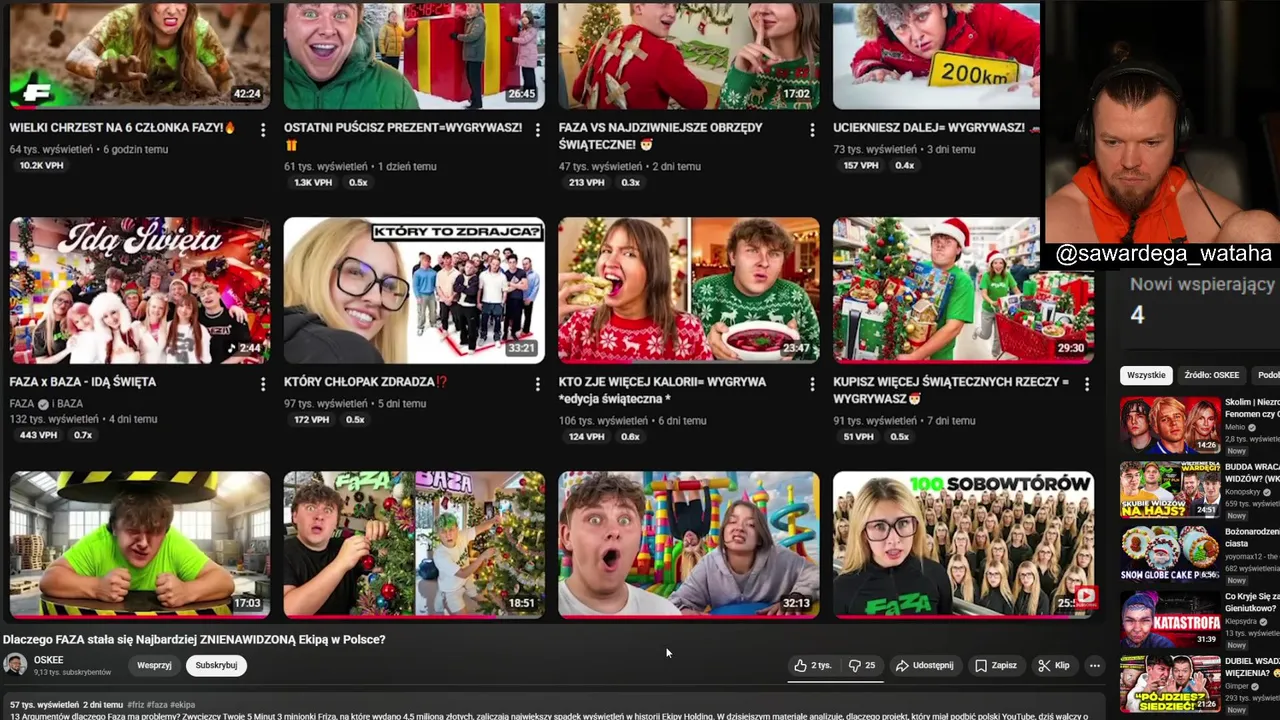Click FAZA channel name under Idą Święta video
This screenshot has width=1280, height=720.
pyautogui.click(x=22, y=403)
